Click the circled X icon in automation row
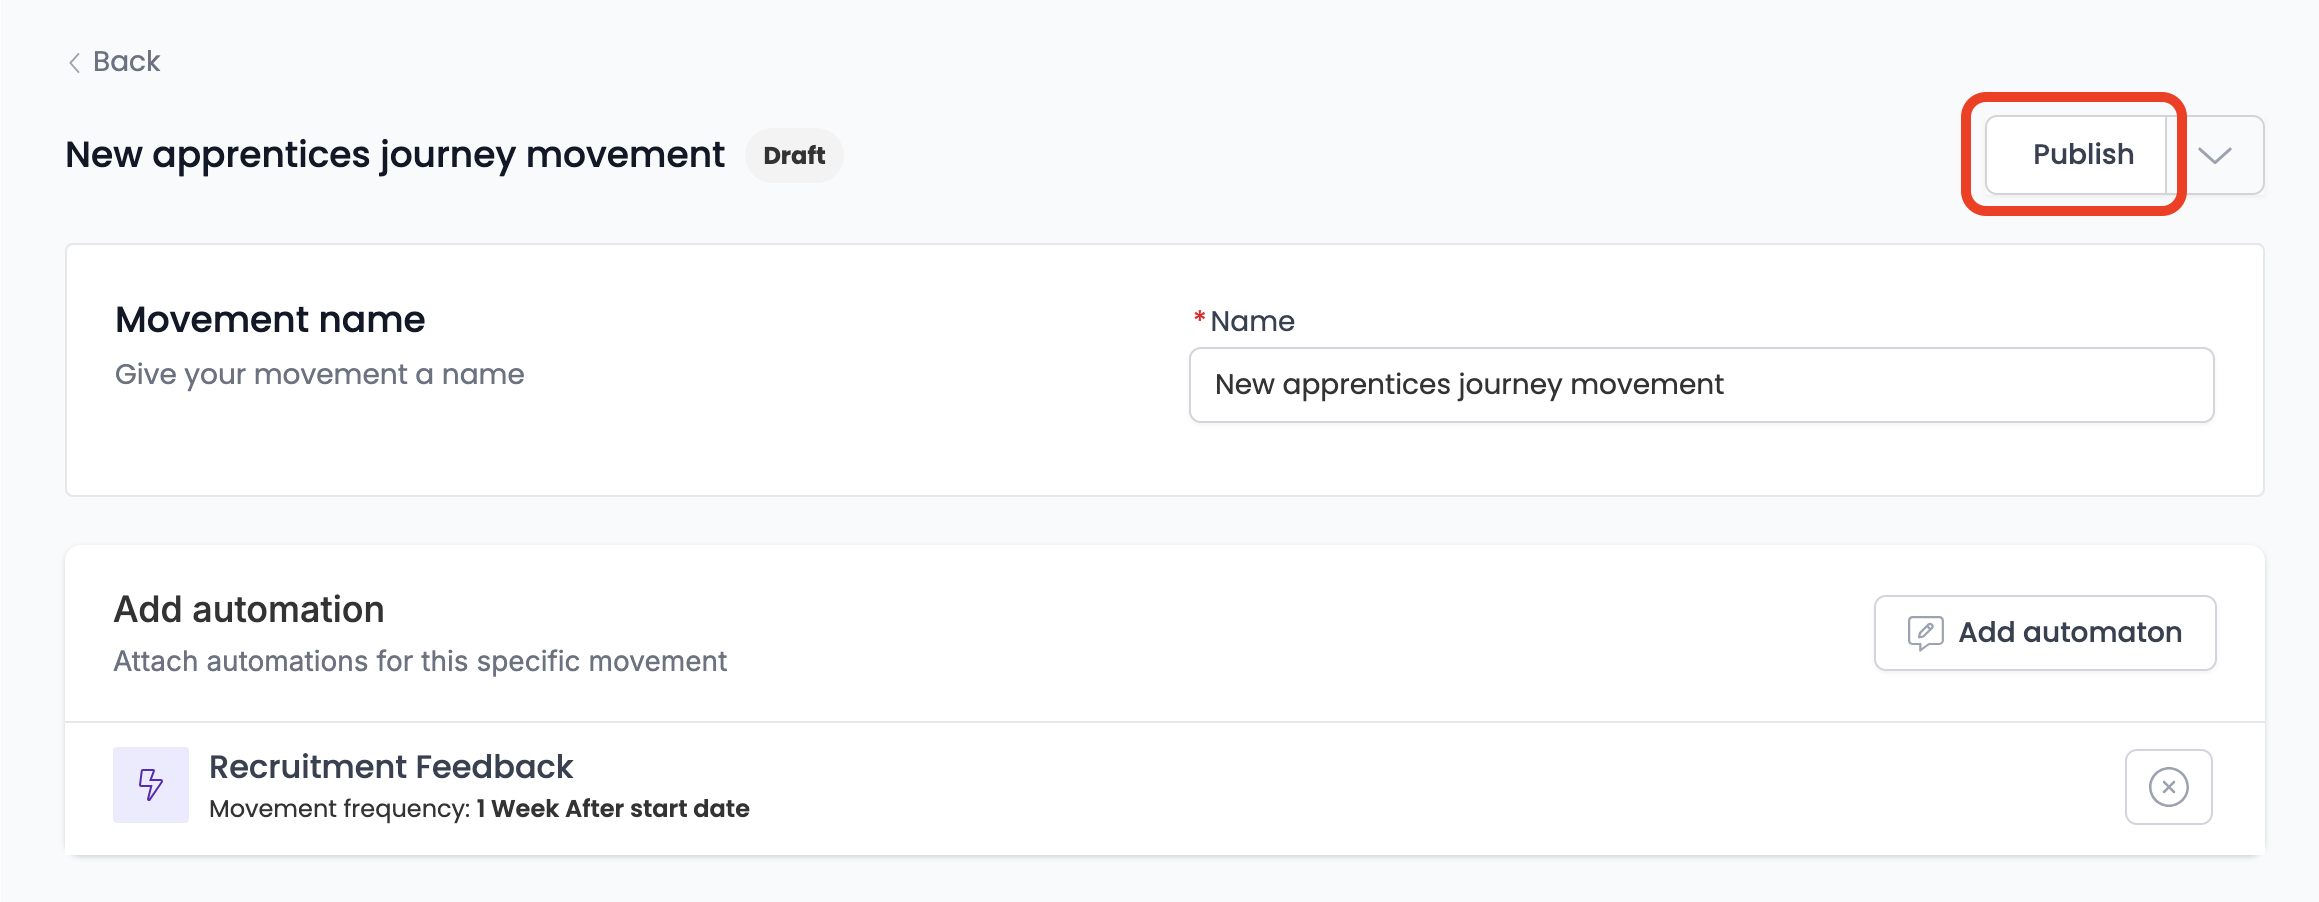Screen dimensions: 2319x902 [x=2168, y=787]
